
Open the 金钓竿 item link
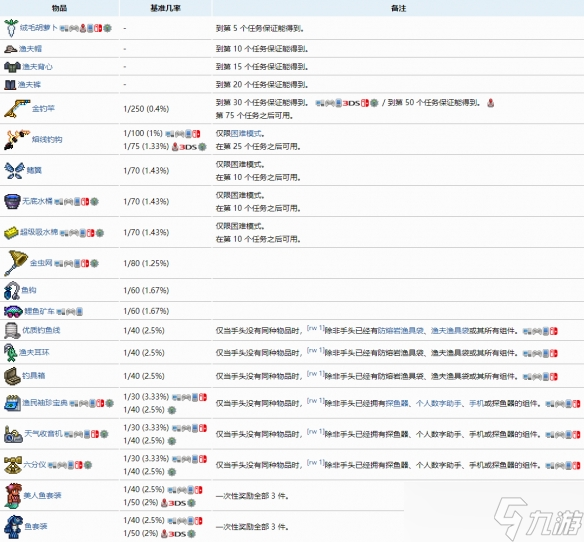coord(43,109)
